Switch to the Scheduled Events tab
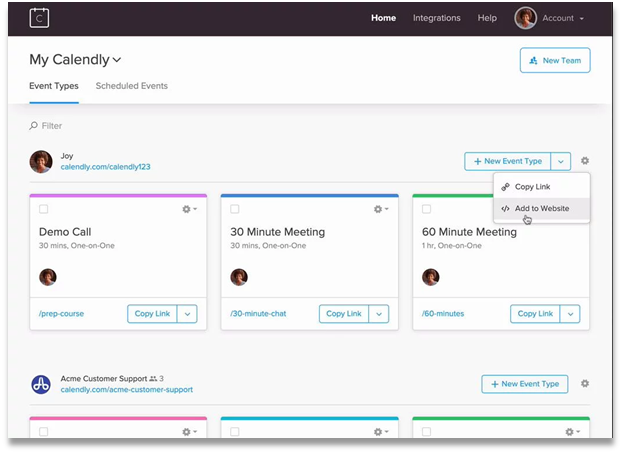 [x=132, y=86]
